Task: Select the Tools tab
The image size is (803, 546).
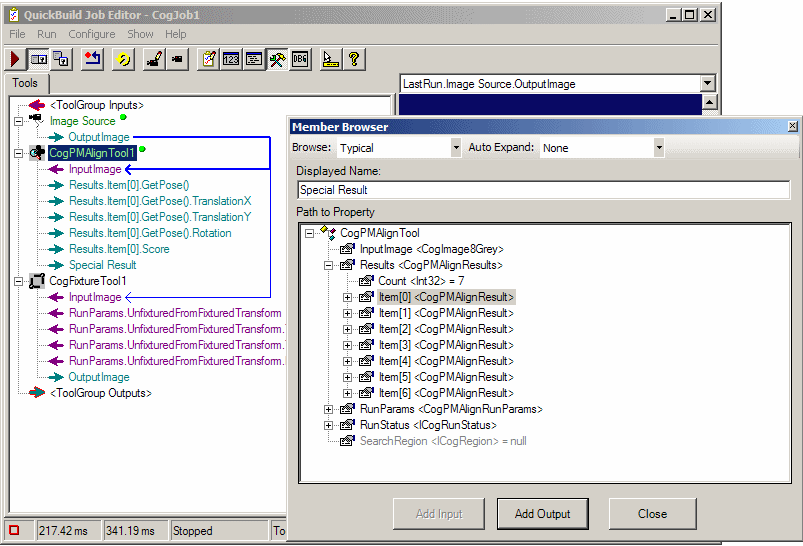Action: coord(25,83)
